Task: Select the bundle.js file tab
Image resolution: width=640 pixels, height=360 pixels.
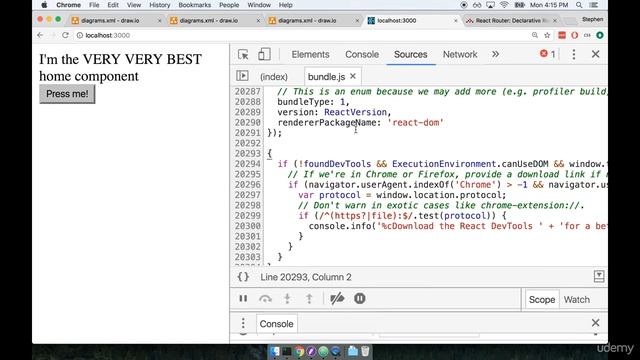Action: point(327,77)
